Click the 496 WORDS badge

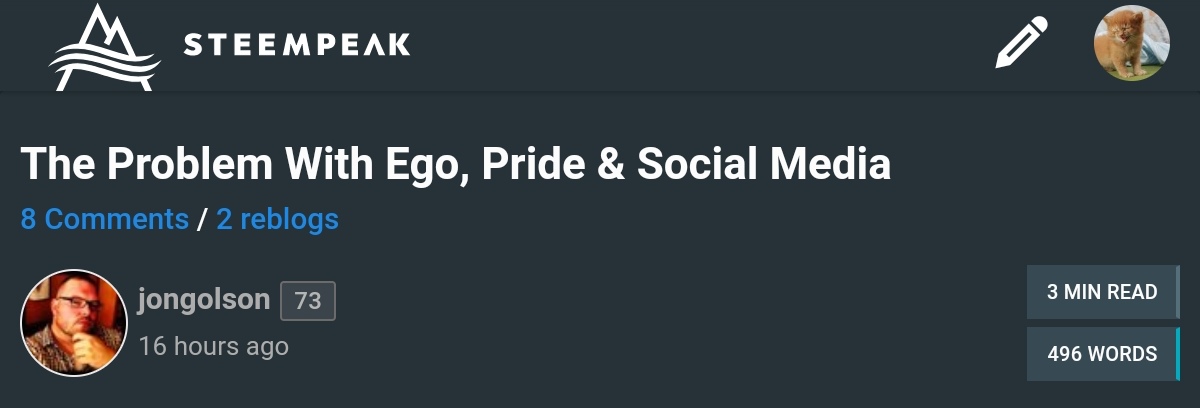pos(1102,354)
